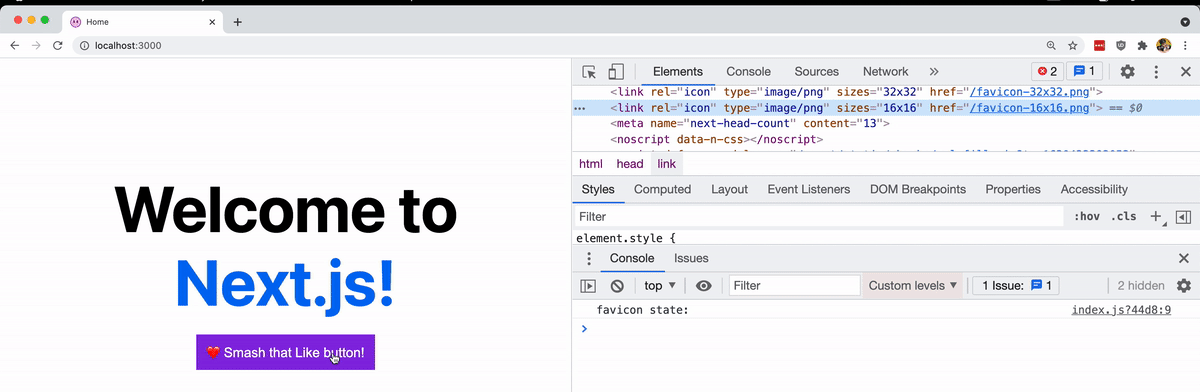Open DevTools settings gear

[1127, 72]
